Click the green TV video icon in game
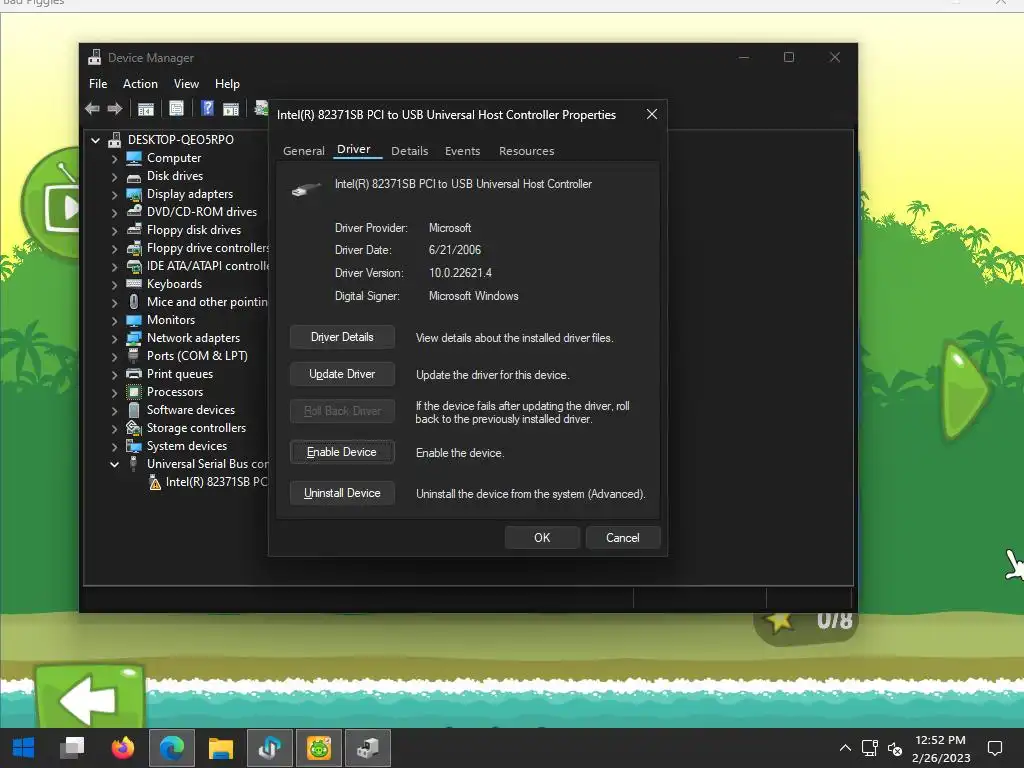Image resolution: width=1024 pixels, height=768 pixels. point(50,204)
